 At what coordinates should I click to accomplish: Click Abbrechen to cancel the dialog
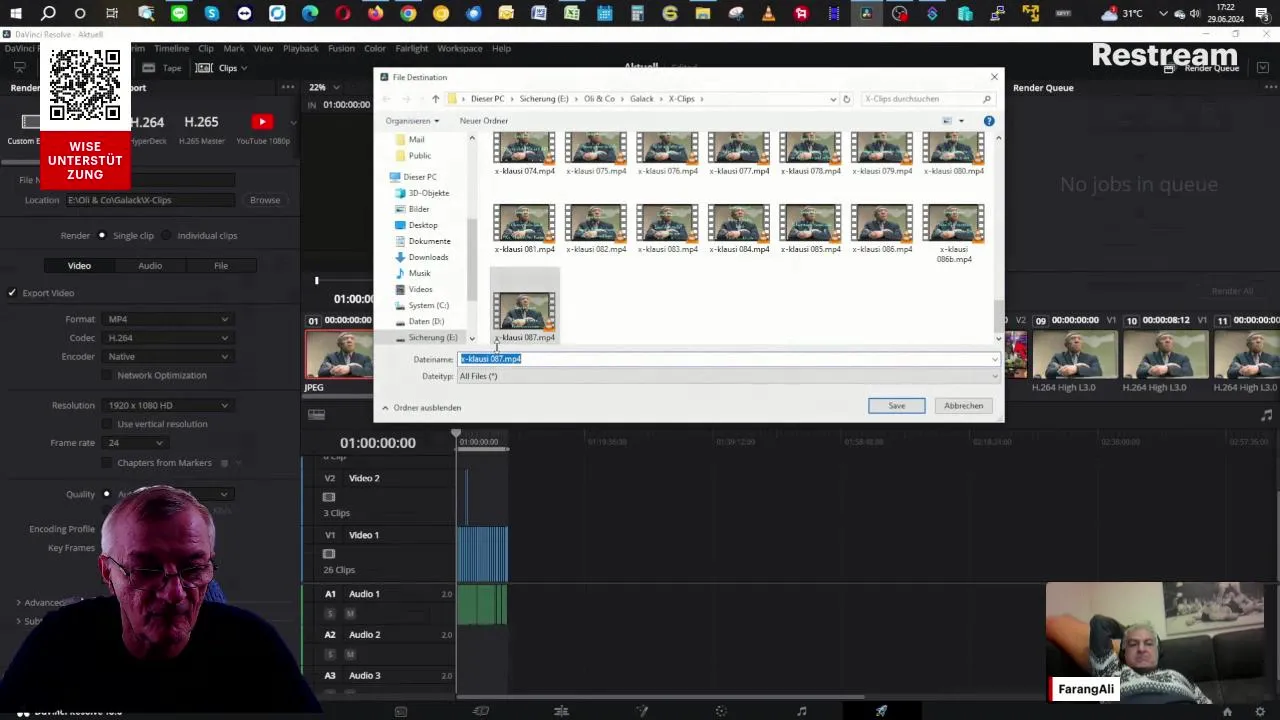964,406
